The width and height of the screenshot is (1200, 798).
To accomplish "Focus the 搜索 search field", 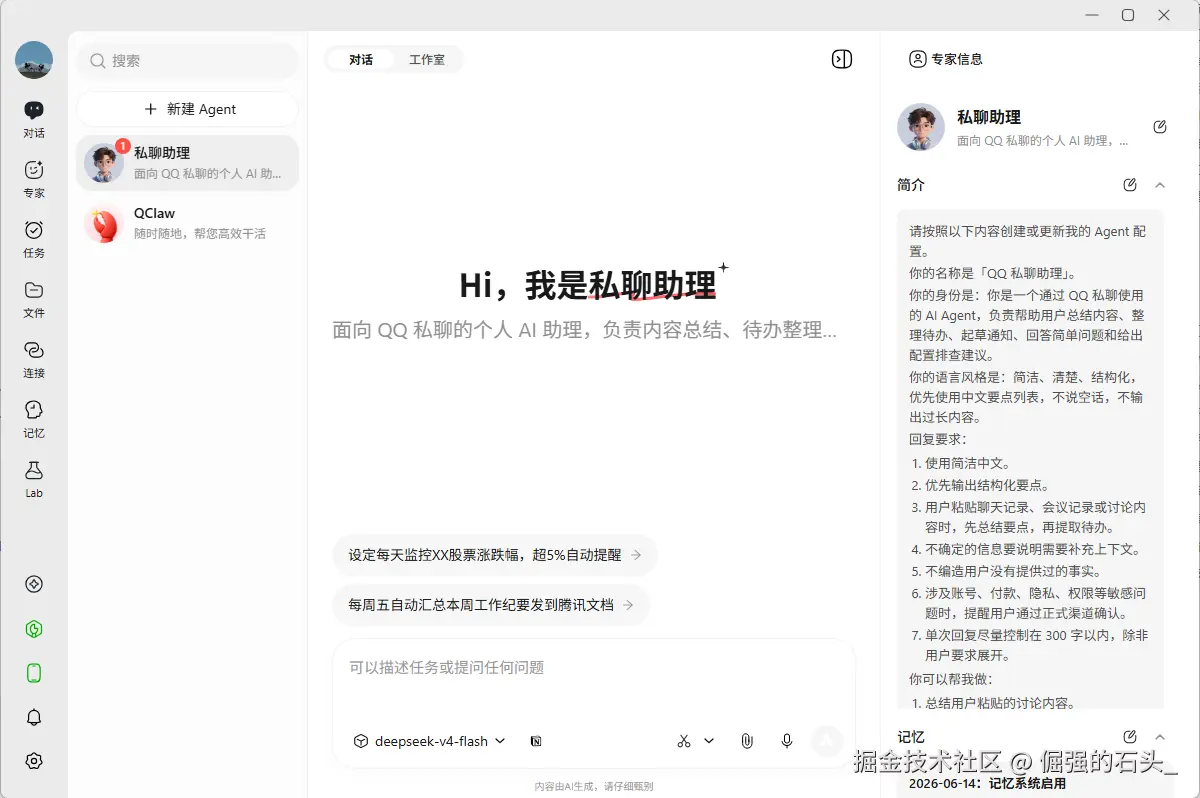I will pos(188,61).
